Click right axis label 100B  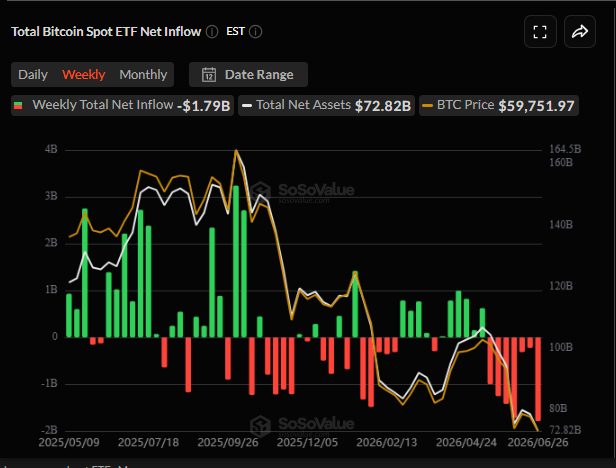[561, 347]
